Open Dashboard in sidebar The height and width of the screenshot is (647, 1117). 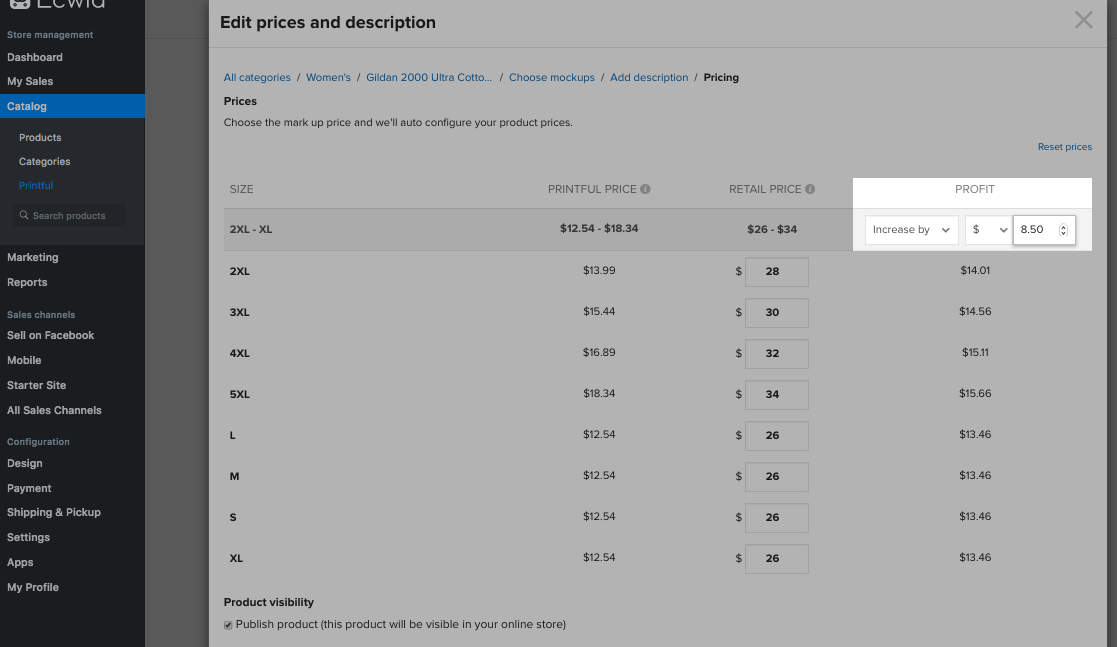click(x=35, y=57)
